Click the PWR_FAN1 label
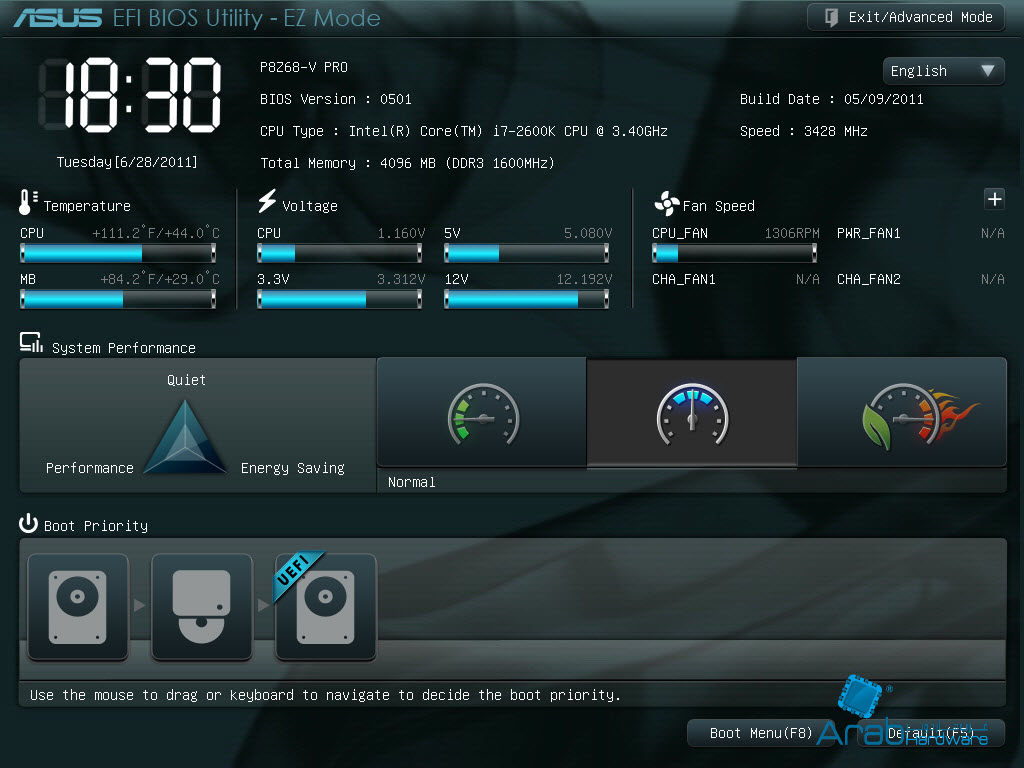The width and height of the screenshot is (1024, 768). tap(869, 233)
